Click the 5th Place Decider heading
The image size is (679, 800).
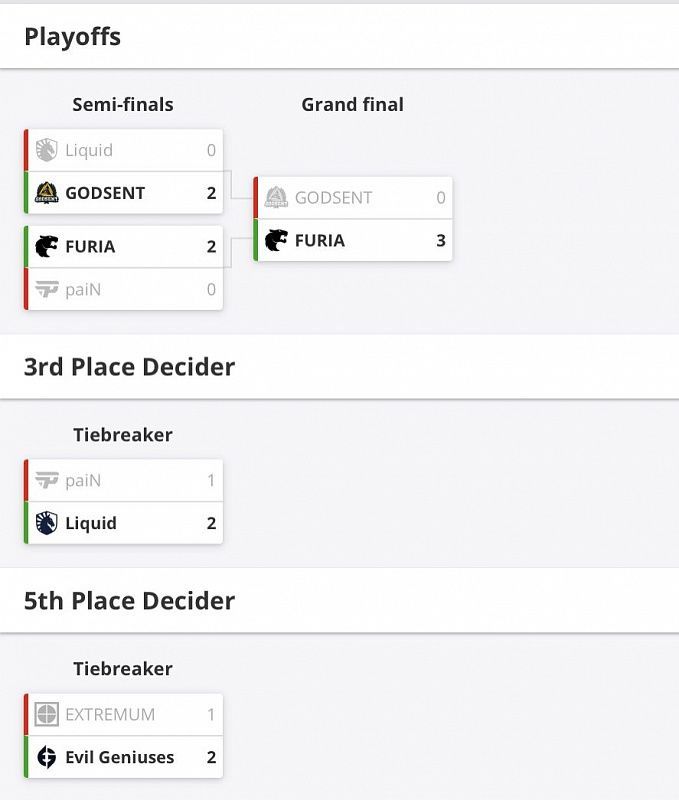(x=129, y=601)
